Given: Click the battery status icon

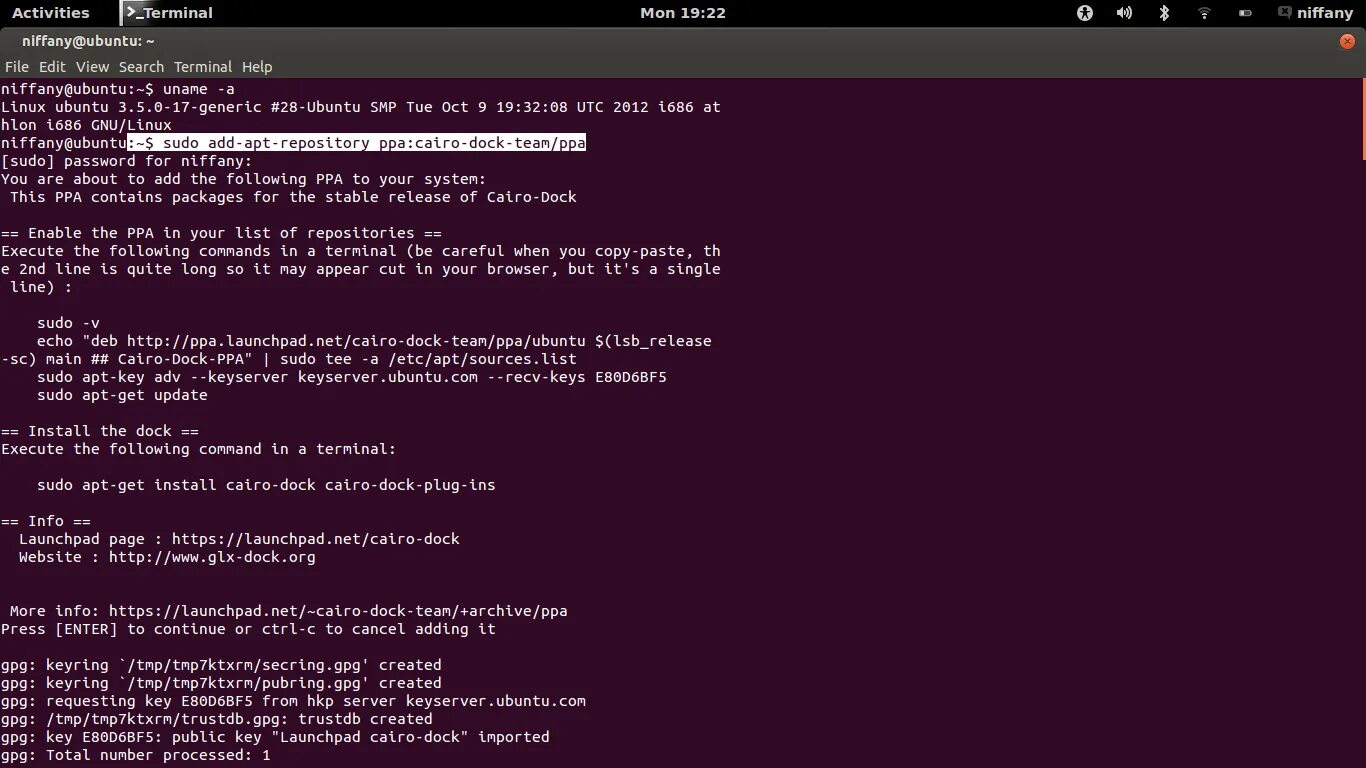Looking at the screenshot, I should coord(1245,13).
